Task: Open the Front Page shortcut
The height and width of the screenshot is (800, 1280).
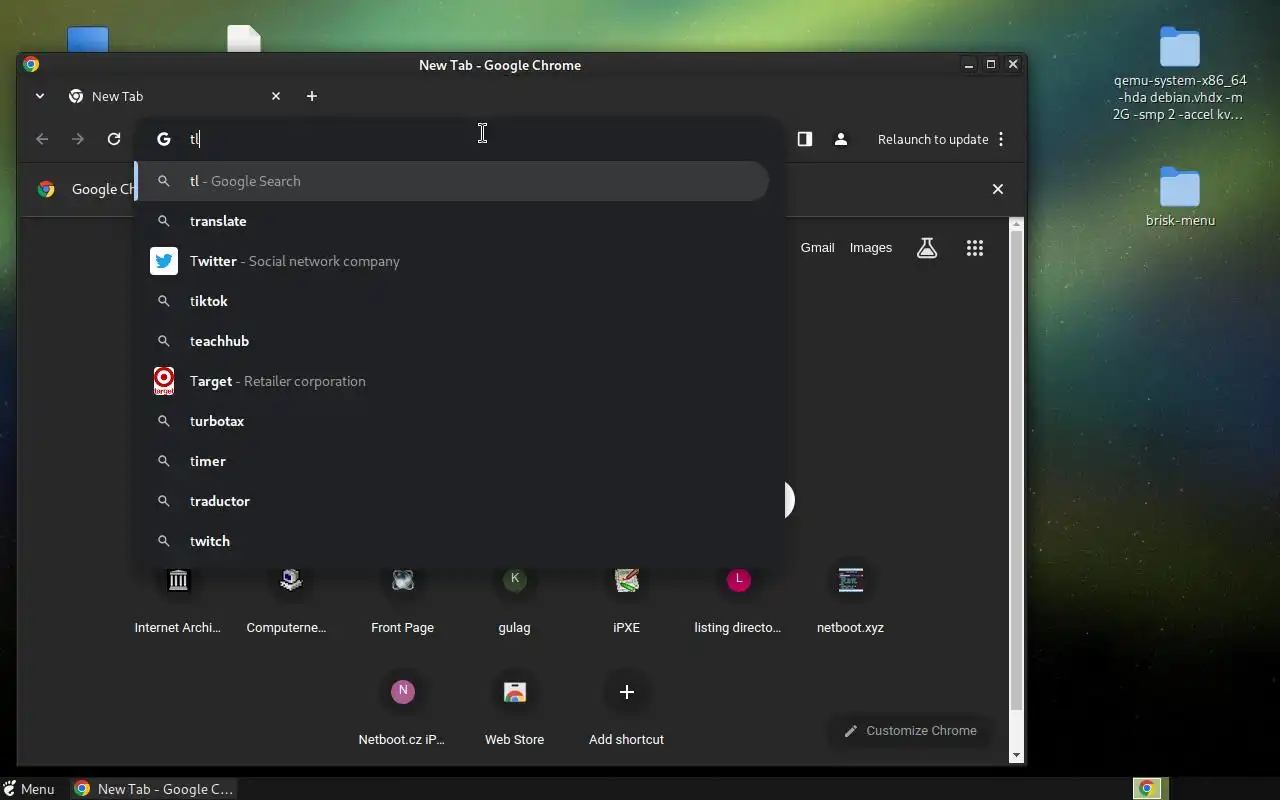Action: pyautogui.click(x=402, y=598)
